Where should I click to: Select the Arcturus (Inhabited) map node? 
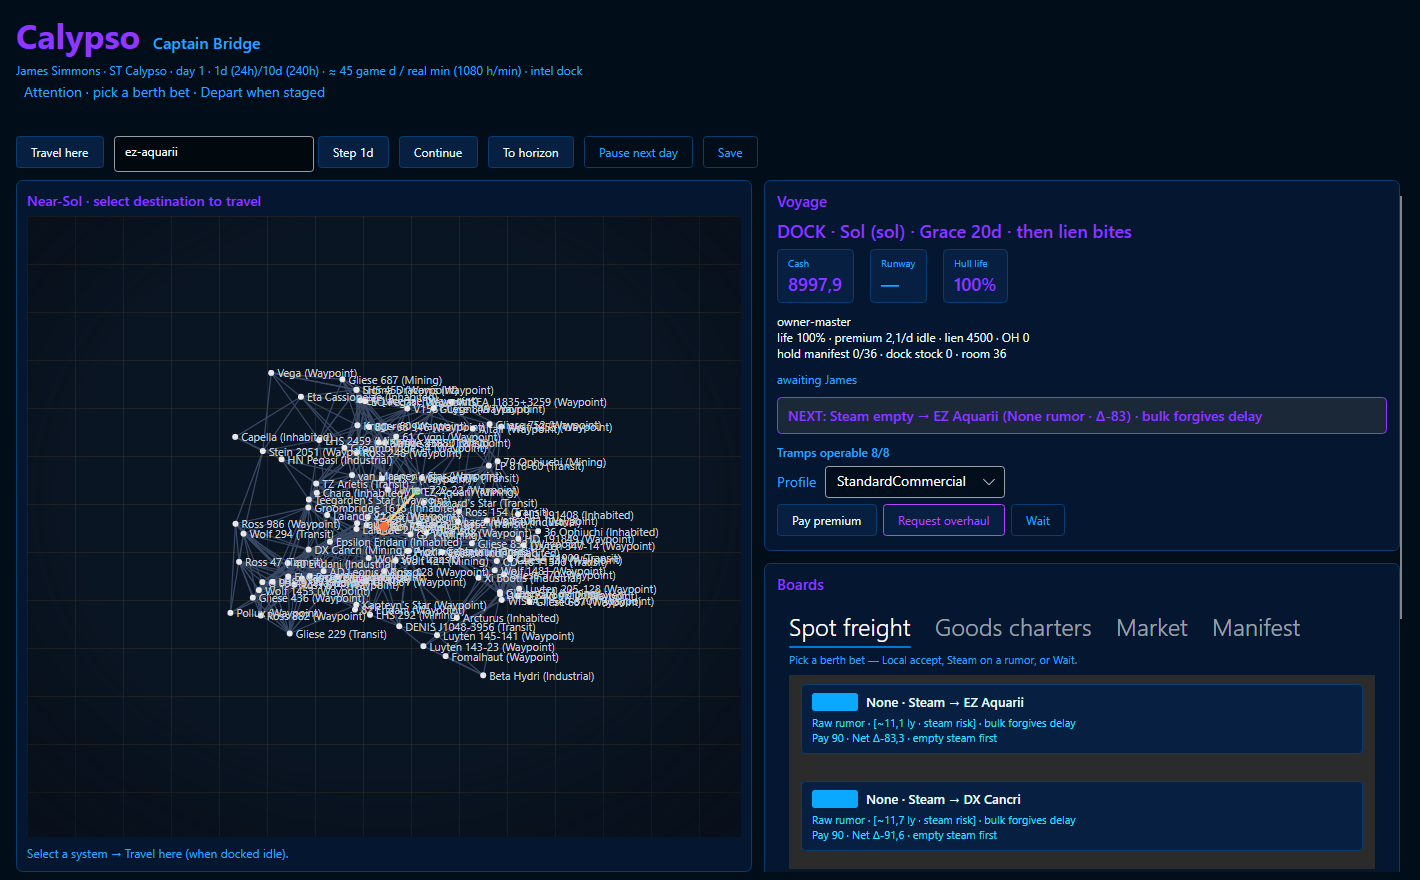[456, 618]
